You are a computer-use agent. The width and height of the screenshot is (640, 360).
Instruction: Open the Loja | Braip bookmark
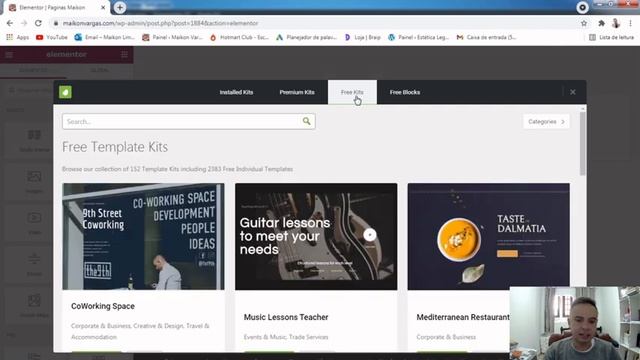click(362, 37)
